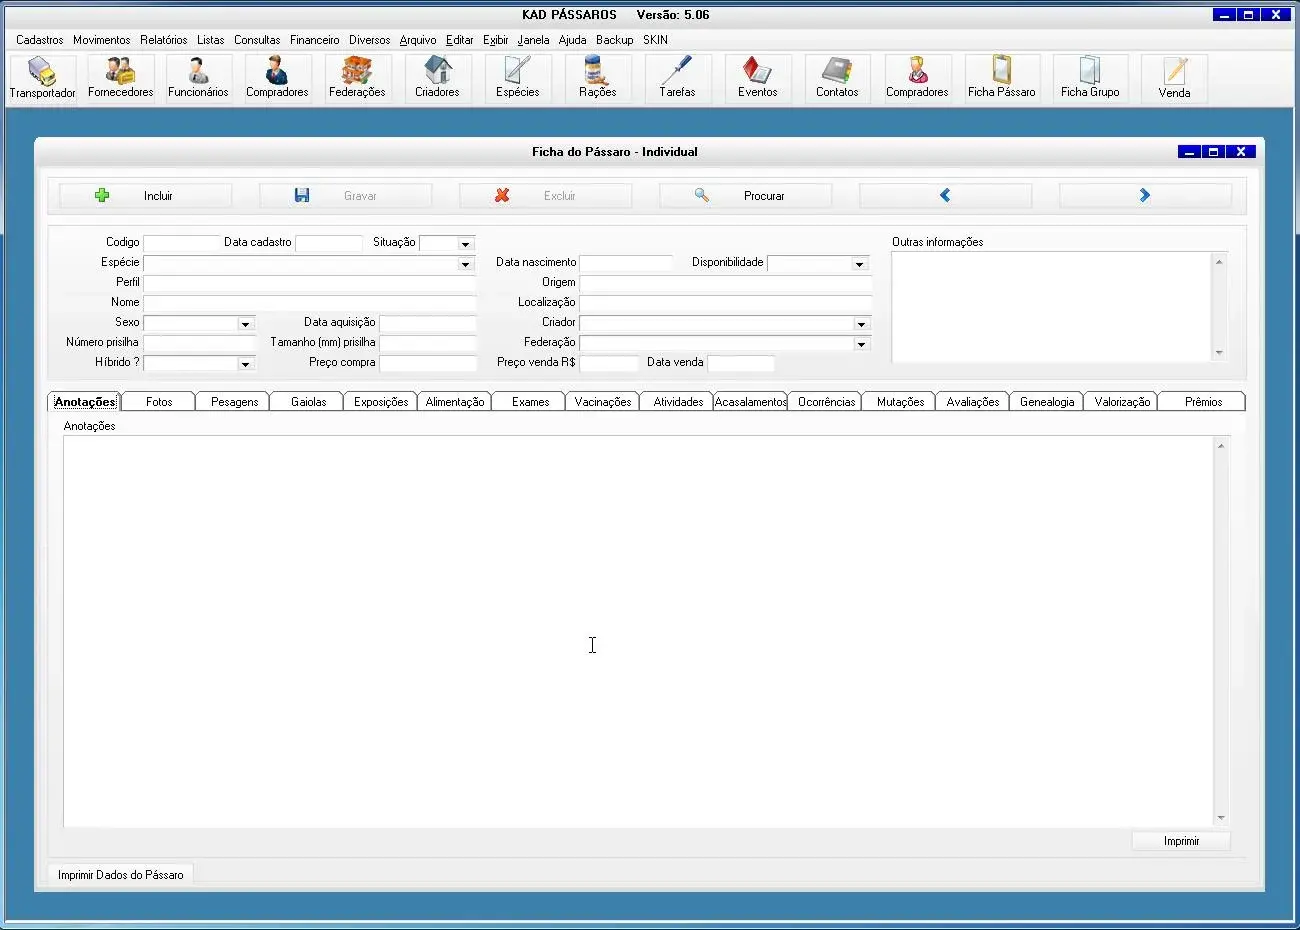Viewport: 1300px width, 930px height.
Task: Click the Eventos toolbar icon
Action: 757,78
